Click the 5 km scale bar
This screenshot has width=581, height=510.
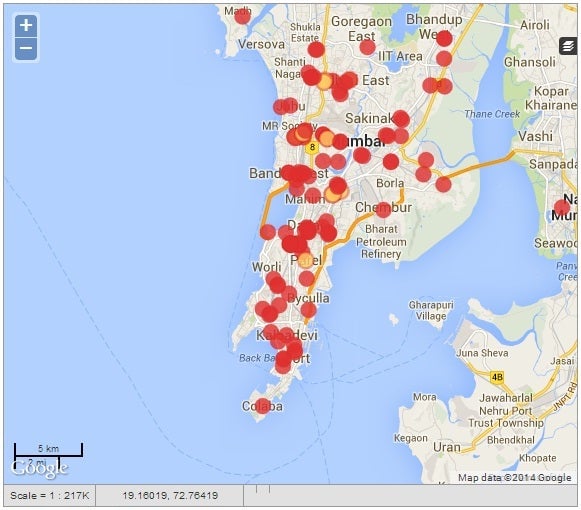point(48,449)
